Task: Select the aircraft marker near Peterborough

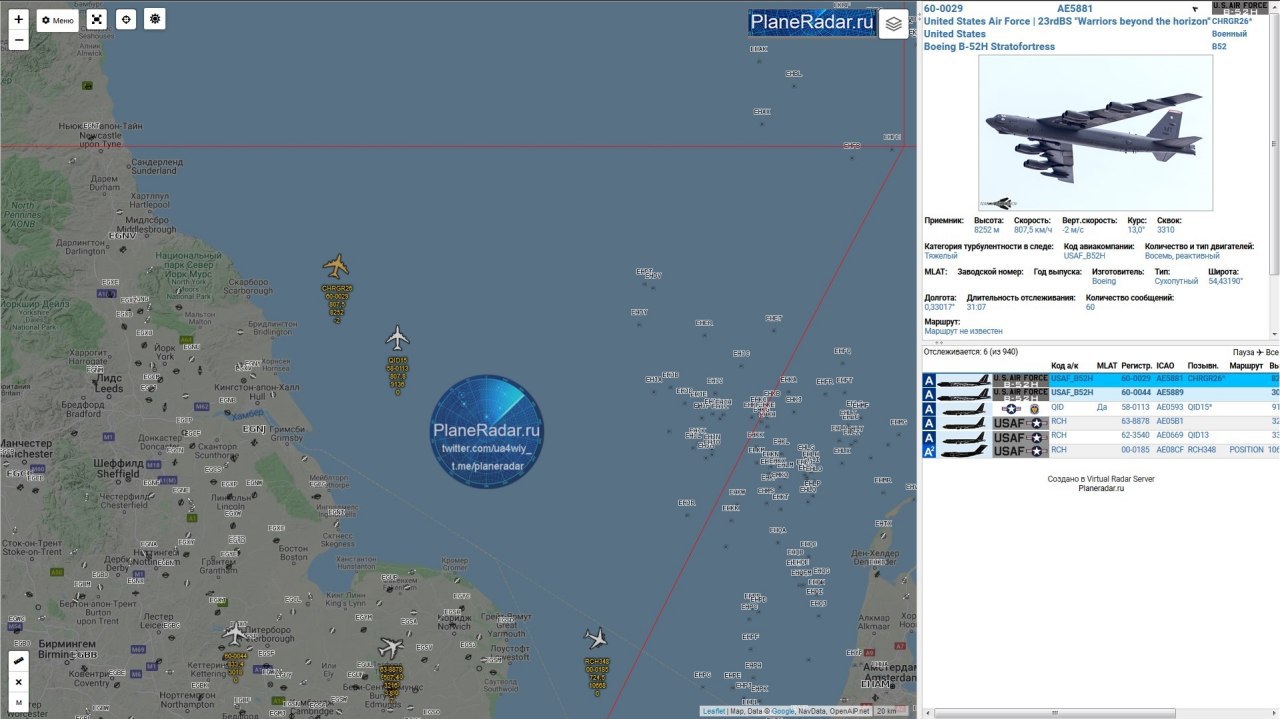Action: point(236,634)
